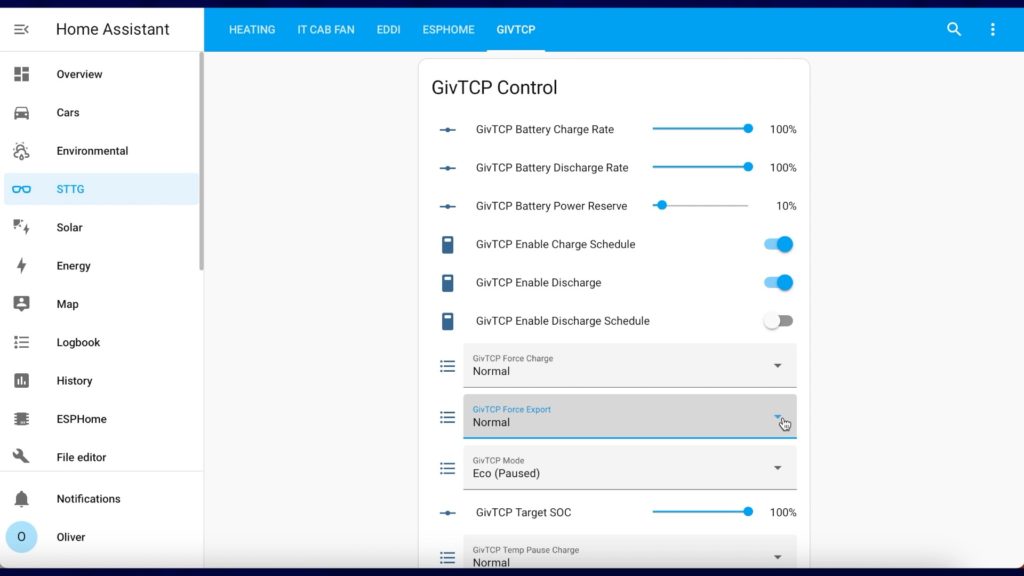Click Enable Charge Schedule entity icon
Screen dimensions: 1024x576
447,245
